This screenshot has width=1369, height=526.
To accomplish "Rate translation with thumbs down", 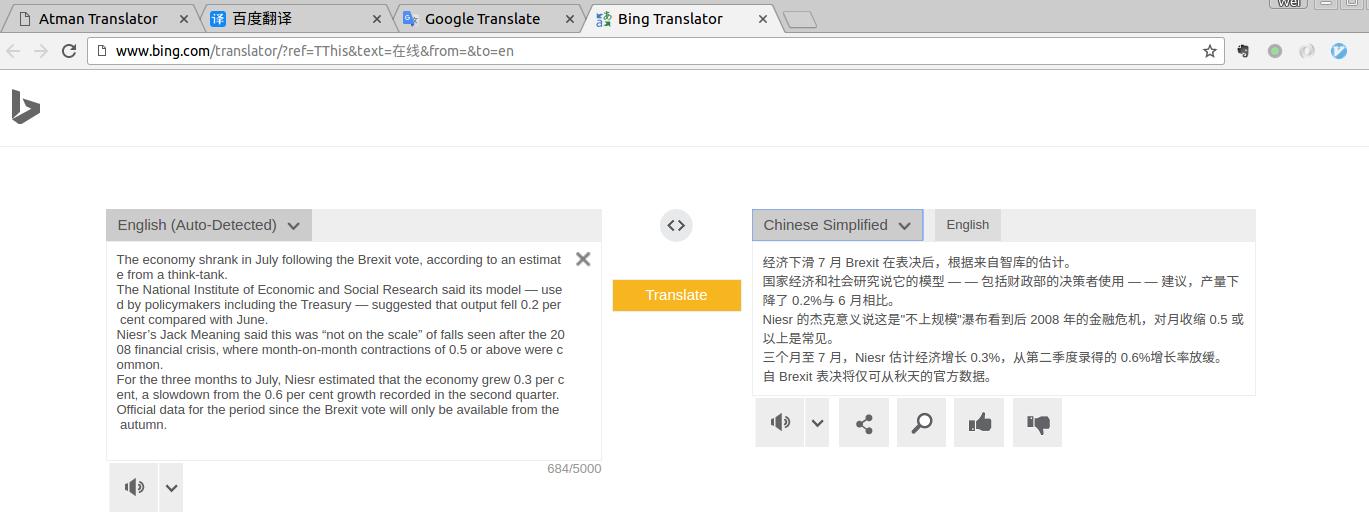I will coord(1038,423).
